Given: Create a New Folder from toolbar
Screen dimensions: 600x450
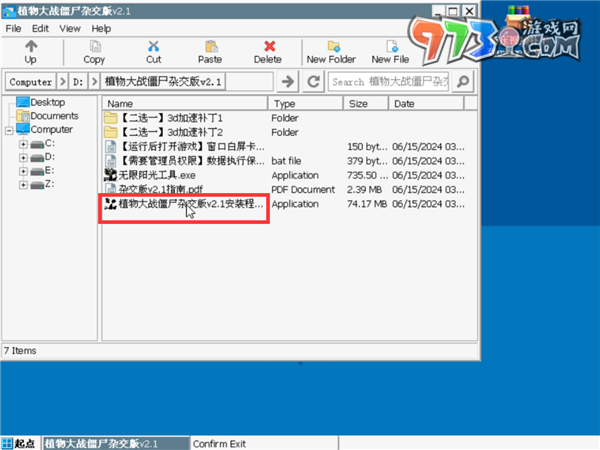Looking at the screenshot, I should click(331, 46).
